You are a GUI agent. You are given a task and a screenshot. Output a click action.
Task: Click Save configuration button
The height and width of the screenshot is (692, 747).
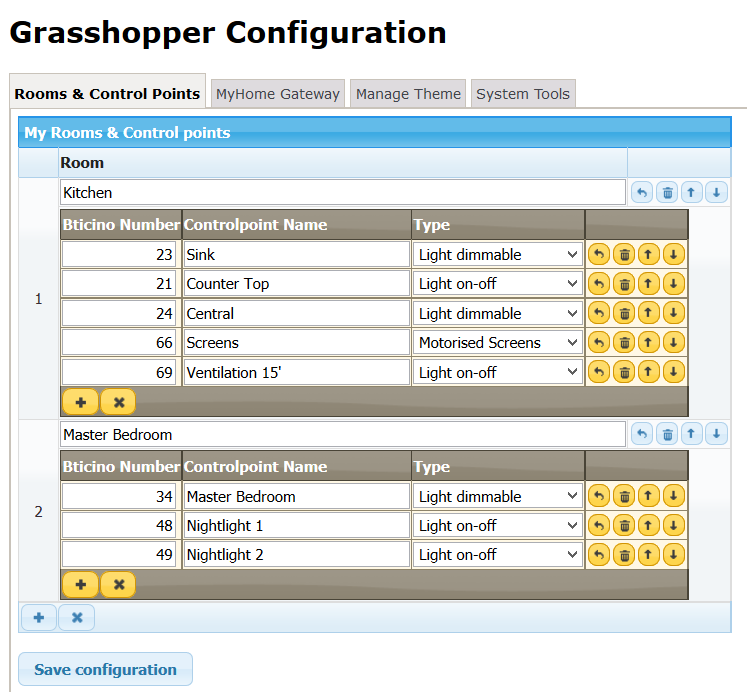click(105, 669)
